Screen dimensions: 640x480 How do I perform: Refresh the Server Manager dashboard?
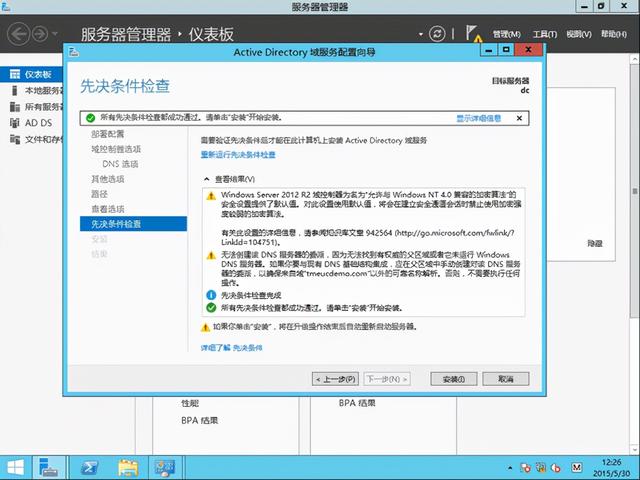(x=437, y=33)
